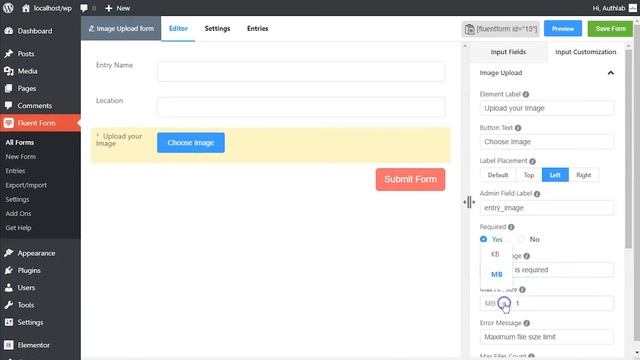
Task: Click the Max File Size info icon
Action: (x=522, y=289)
